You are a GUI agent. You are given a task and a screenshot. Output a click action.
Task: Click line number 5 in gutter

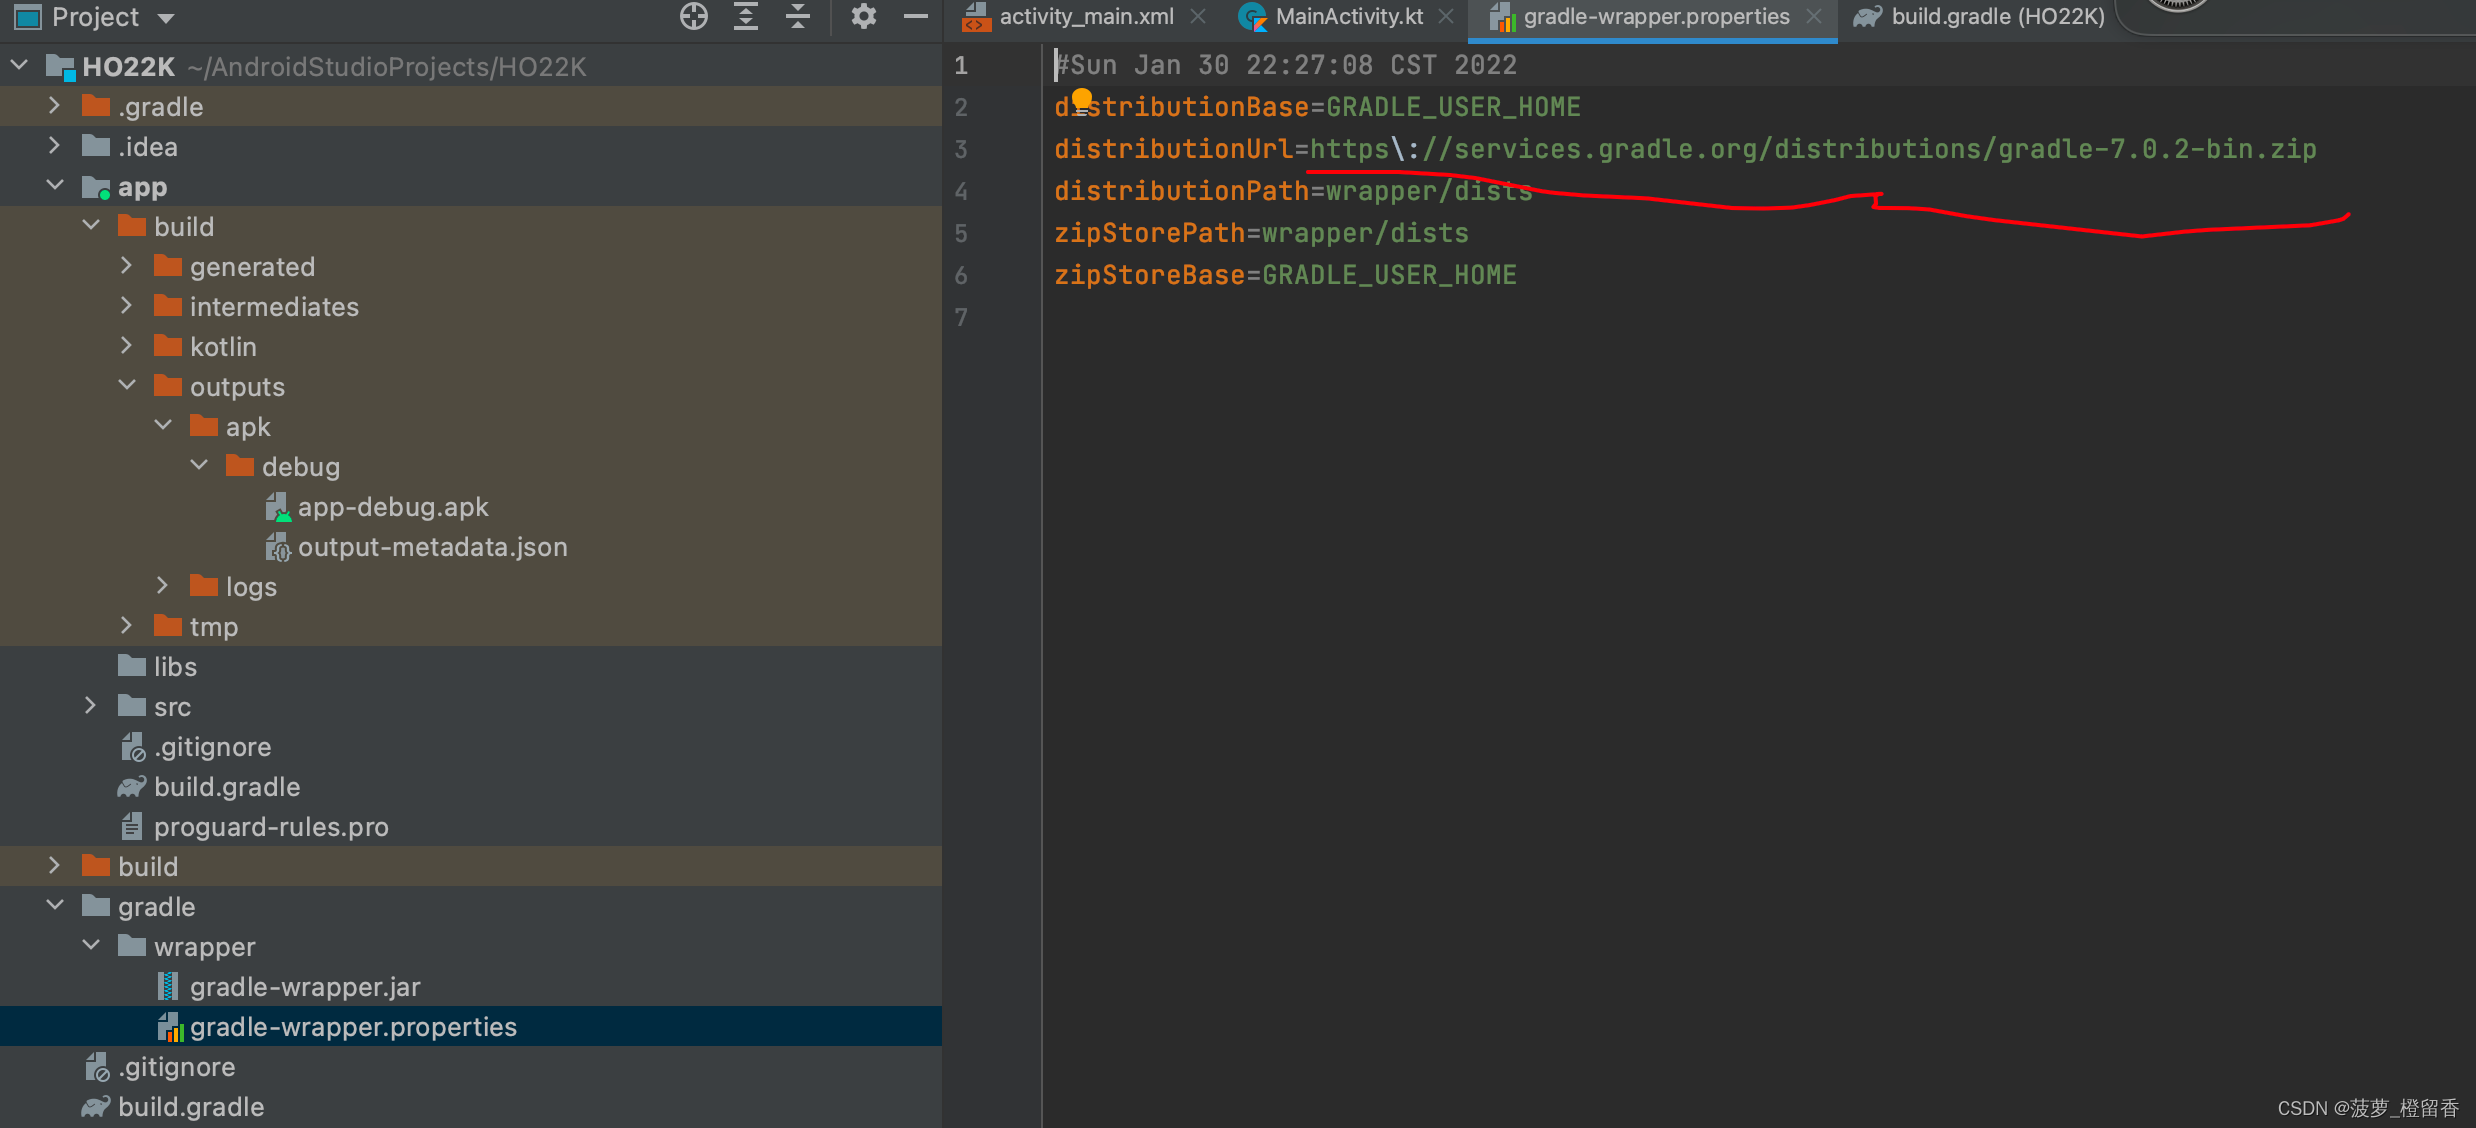(x=961, y=233)
